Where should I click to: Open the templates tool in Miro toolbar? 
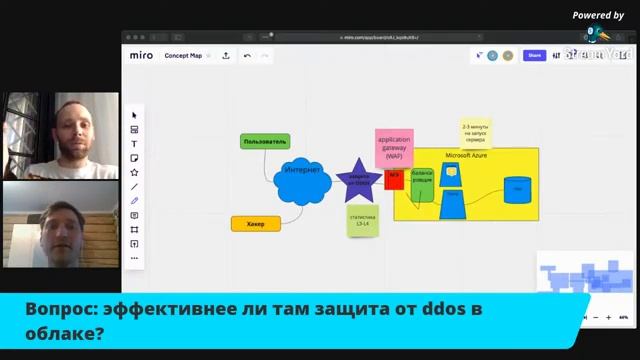click(134, 130)
